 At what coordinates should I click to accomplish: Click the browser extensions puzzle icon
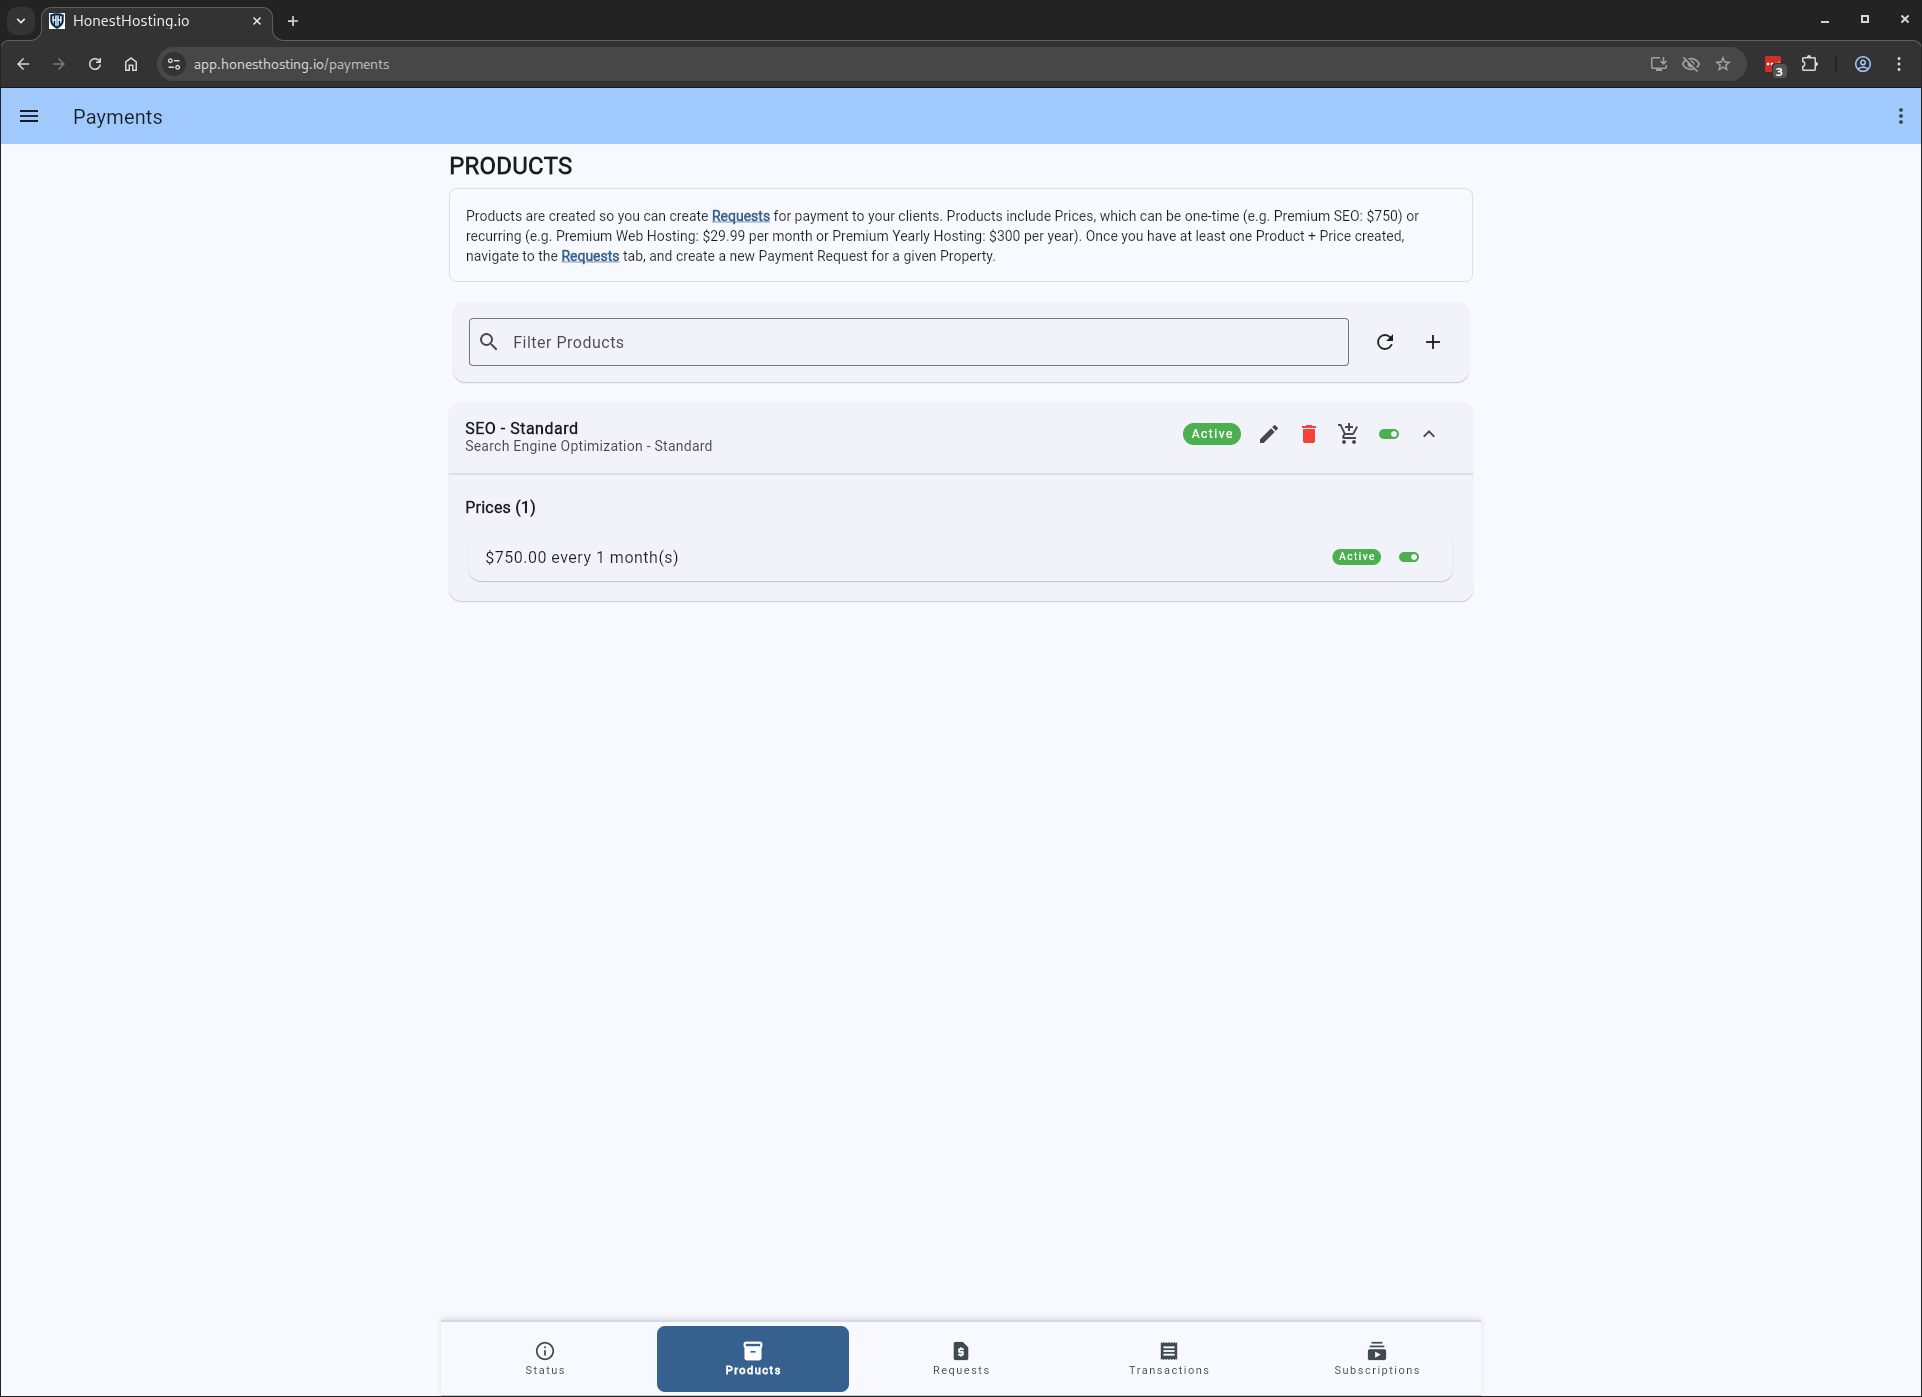point(1809,64)
